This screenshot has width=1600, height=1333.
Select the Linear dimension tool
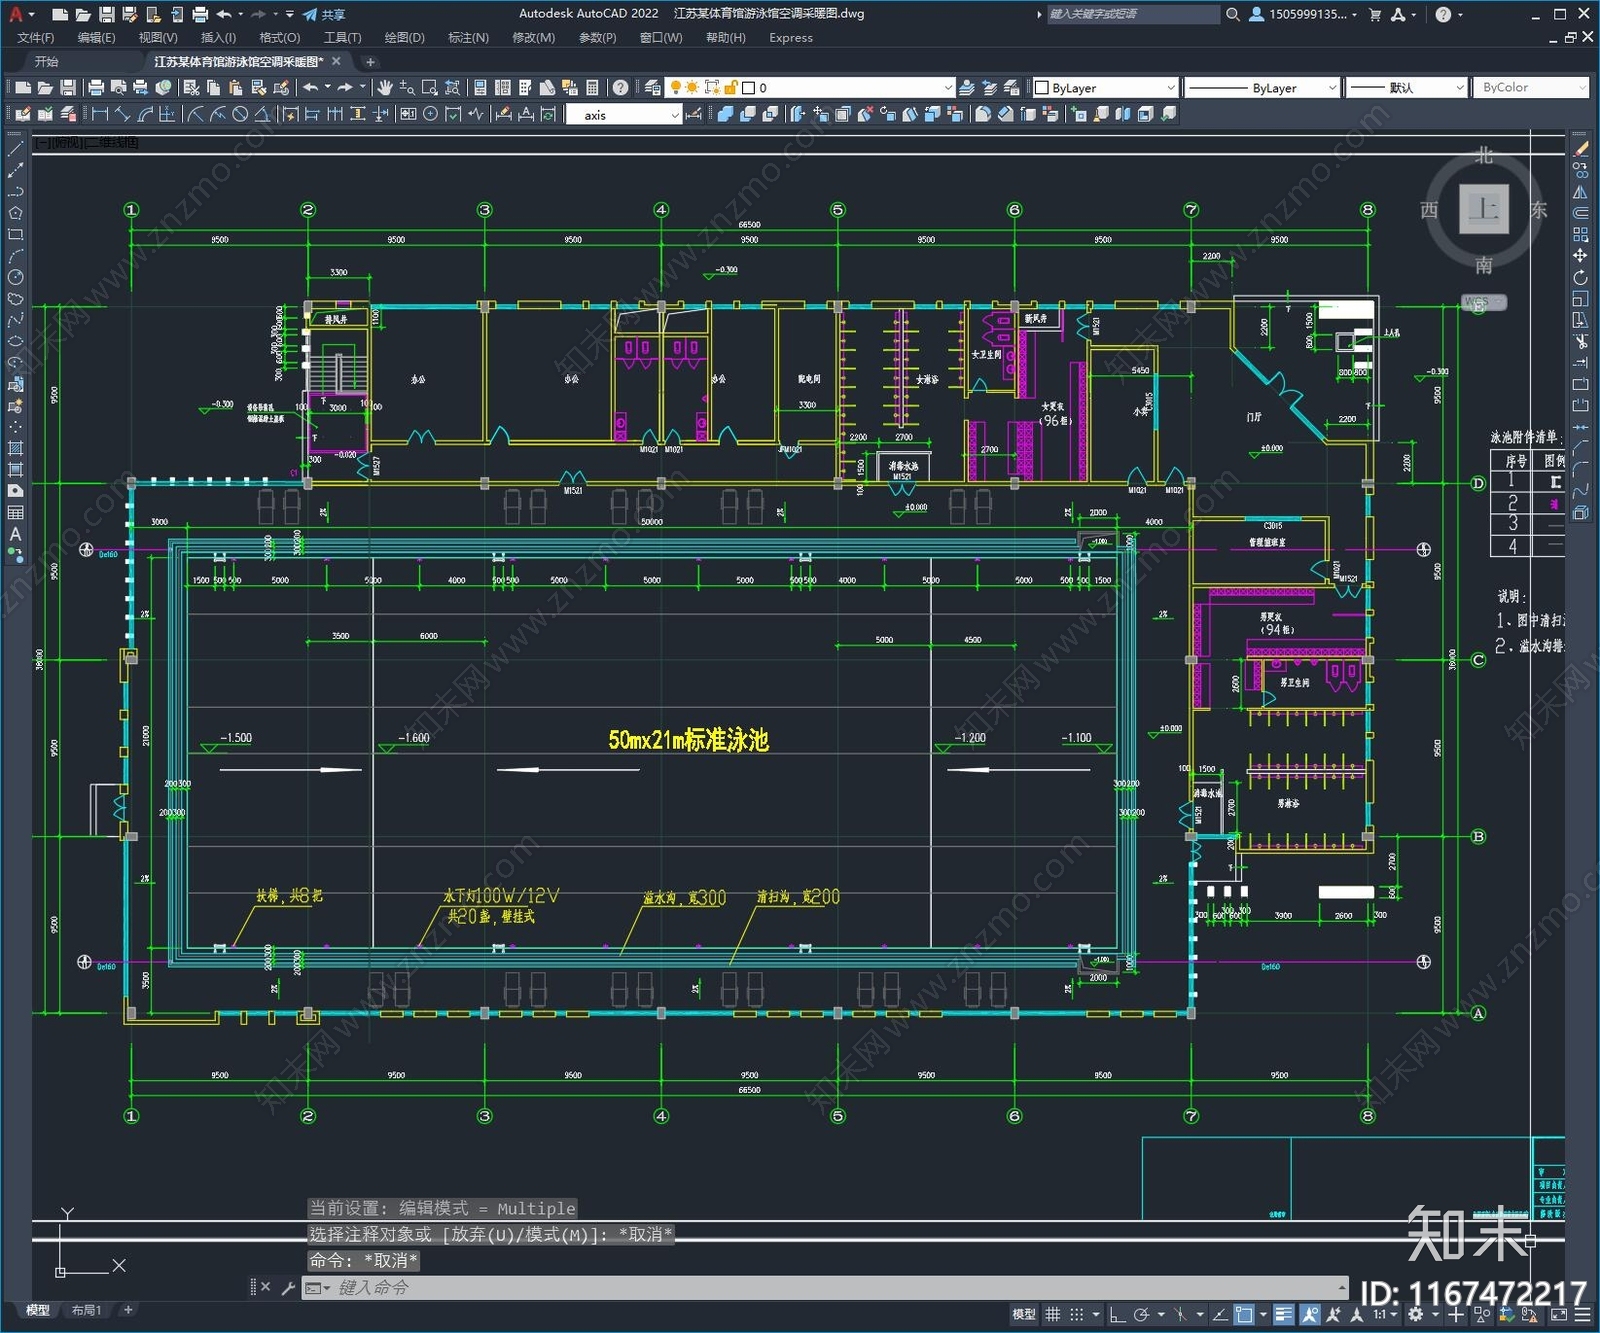pyautogui.click(x=100, y=115)
